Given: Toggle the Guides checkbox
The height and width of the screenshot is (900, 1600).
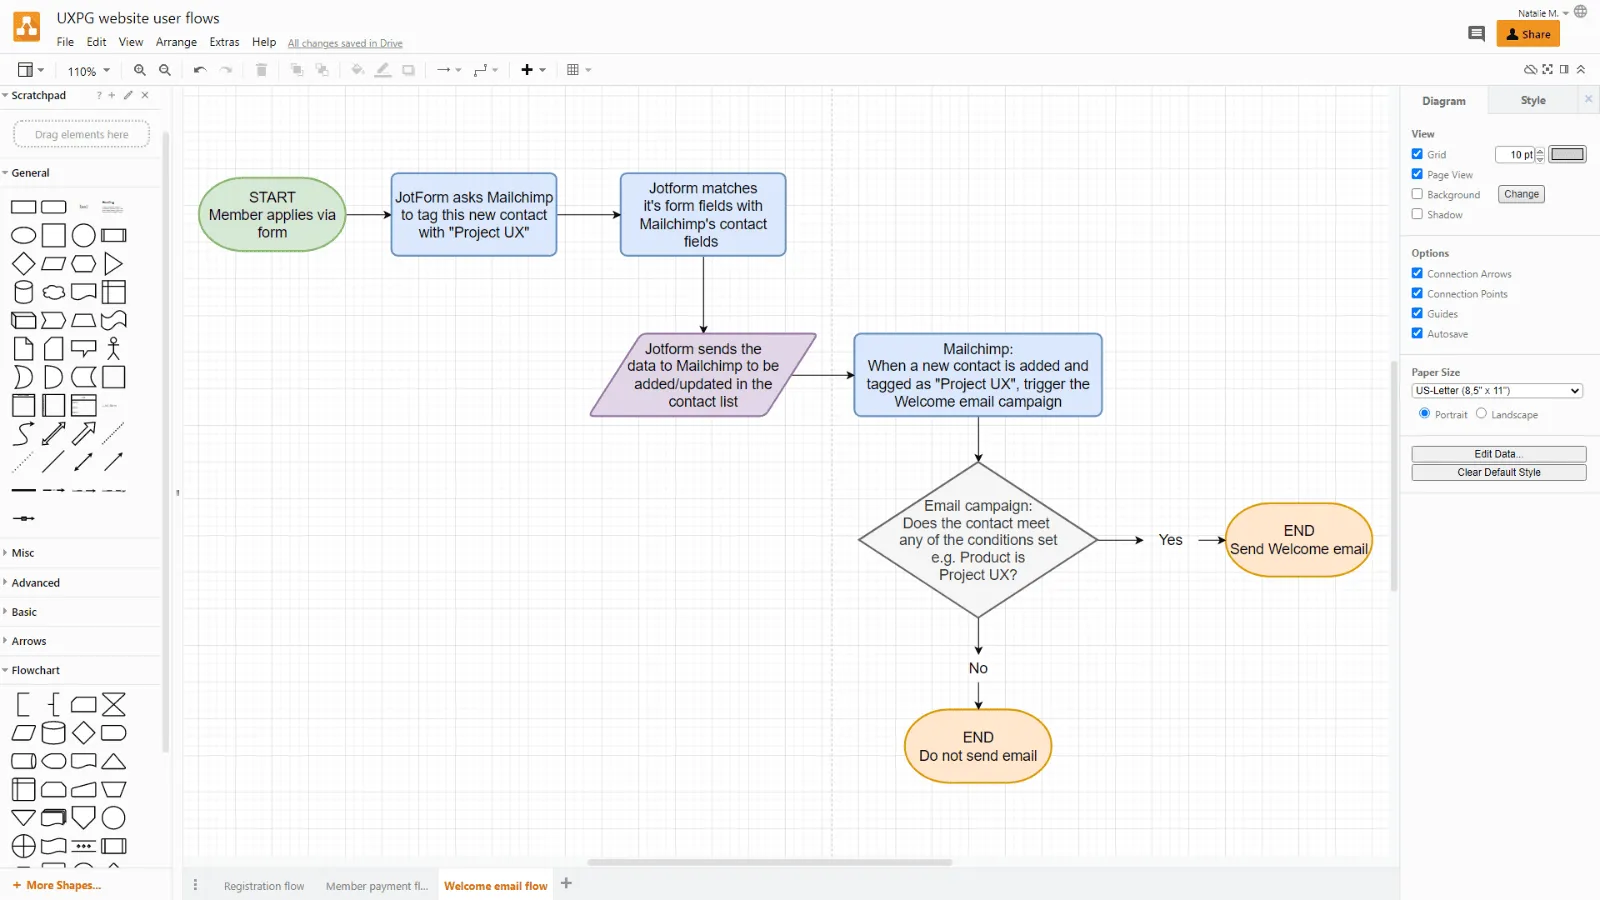Looking at the screenshot, I should pos(1417,313).
